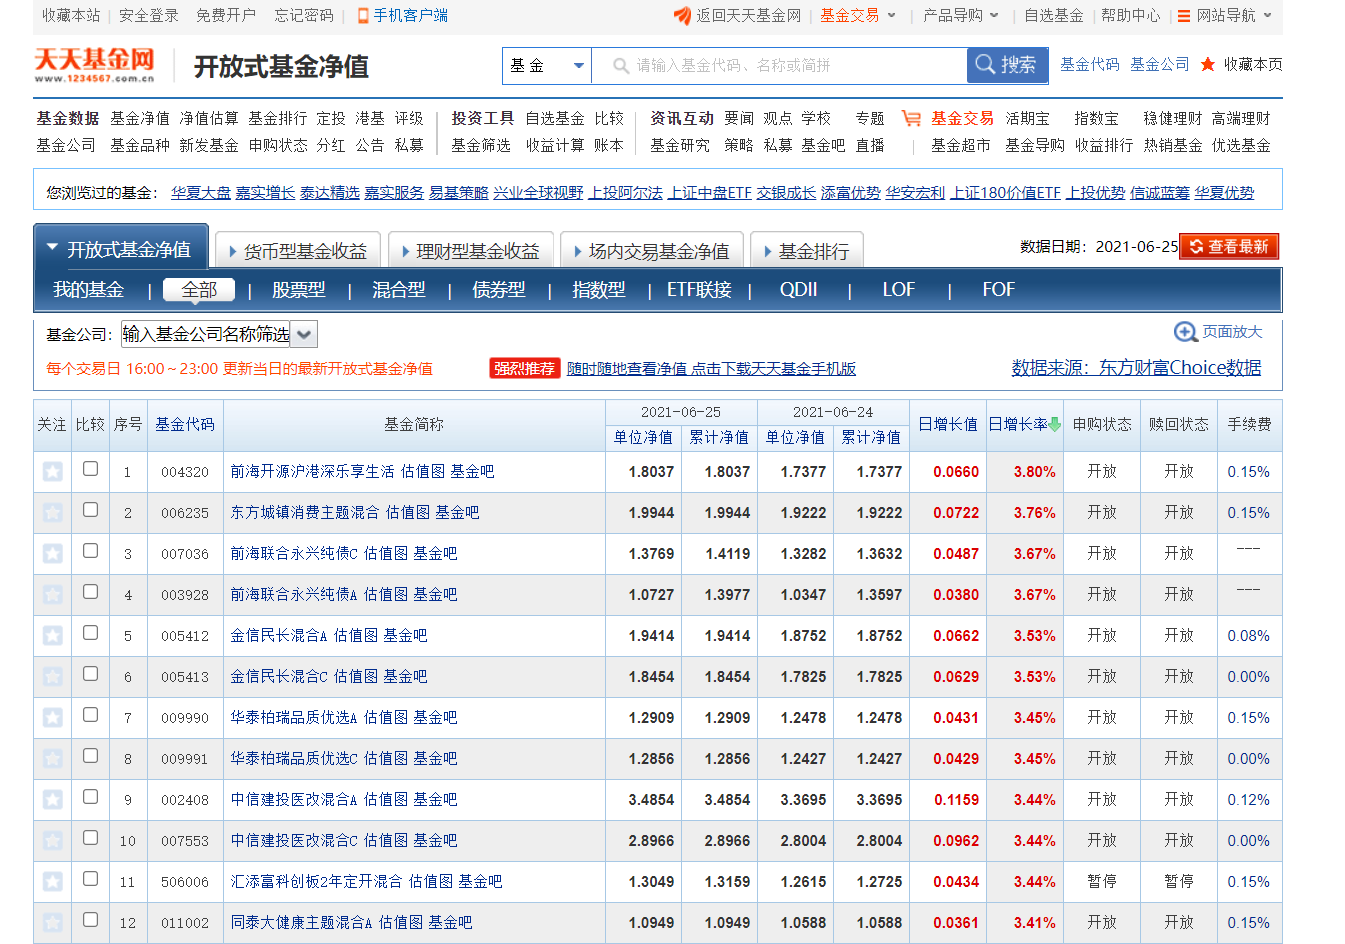This screenshot has width=1345, height=944.
Task: Click the green sort arrow on 日增长率
Action: [x=1054, y=424]
